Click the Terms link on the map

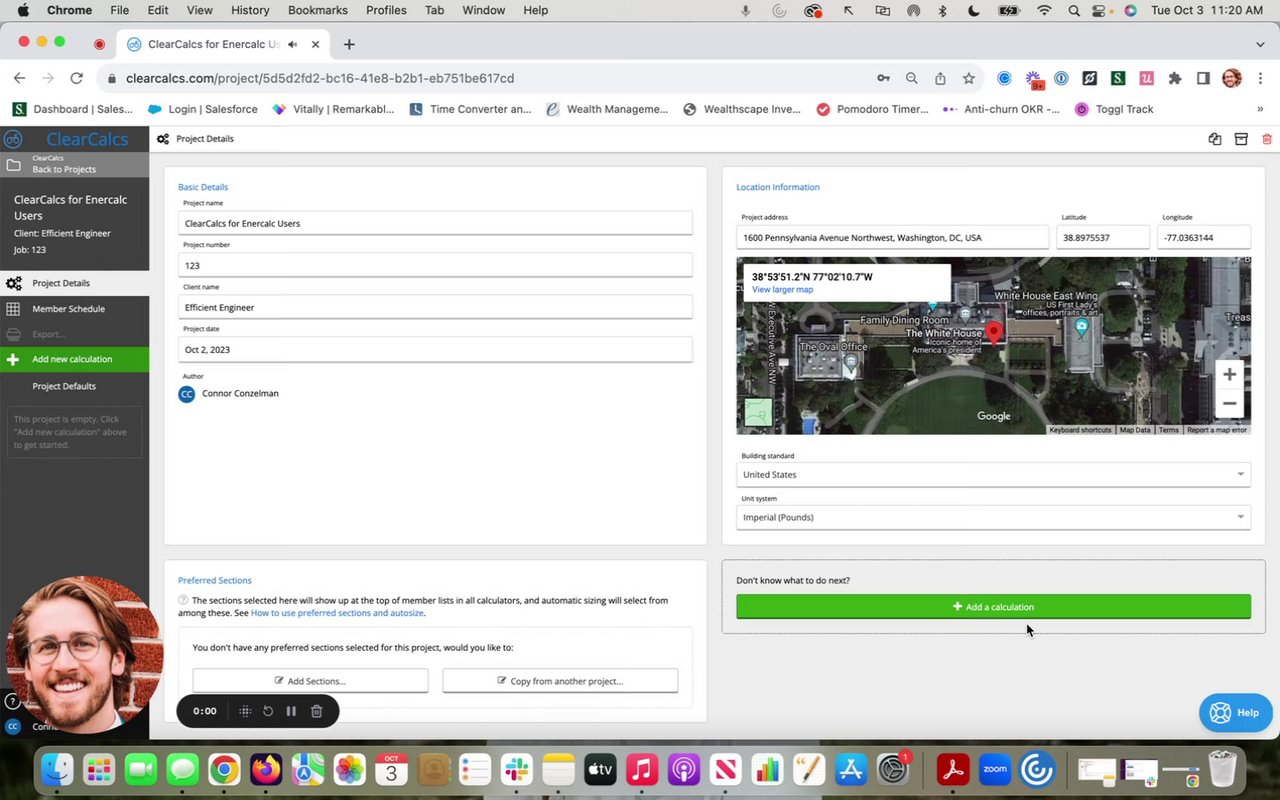(x=1168, y=430)
